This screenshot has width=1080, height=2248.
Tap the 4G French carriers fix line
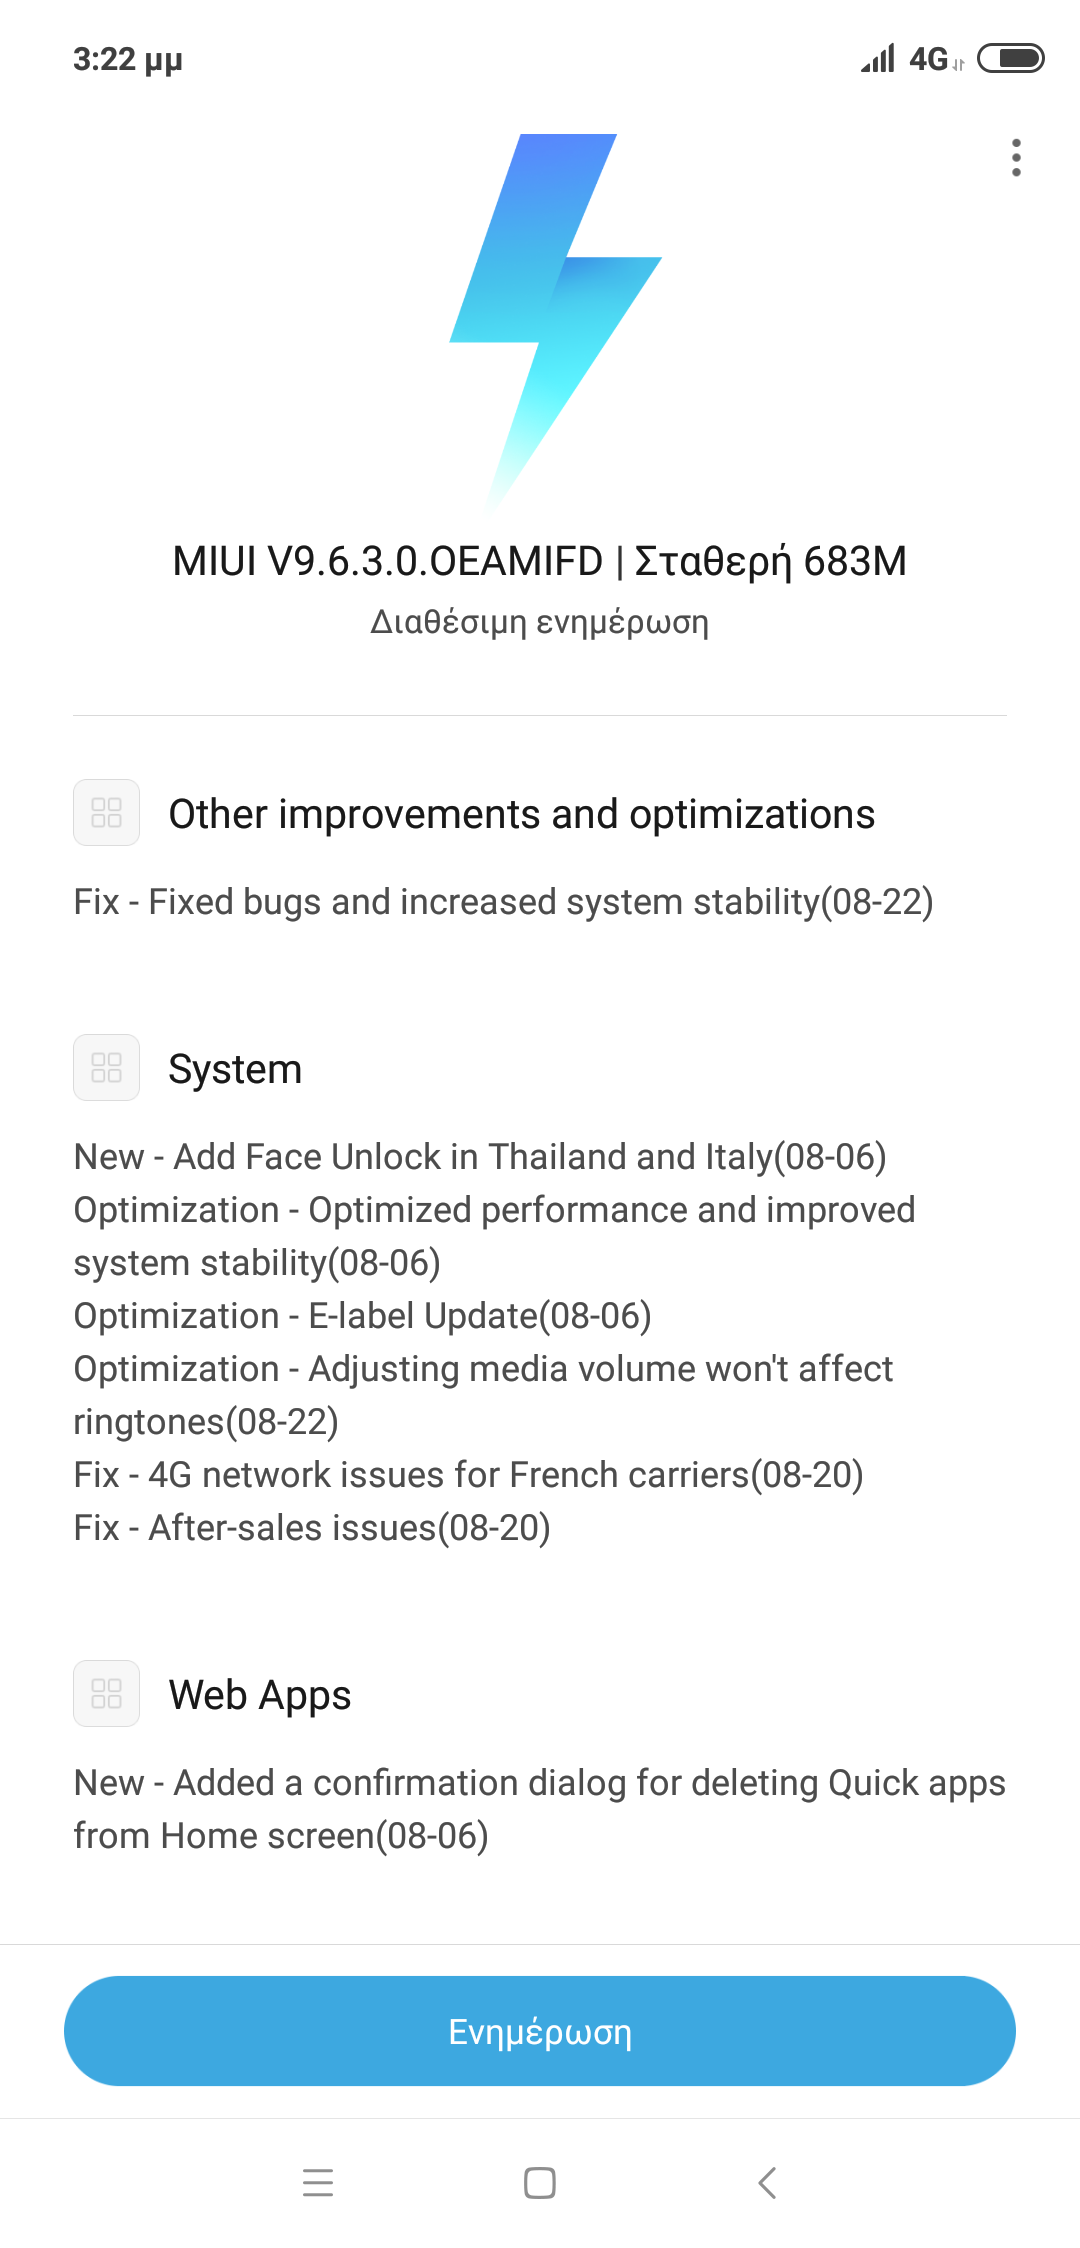[468, 1475]
